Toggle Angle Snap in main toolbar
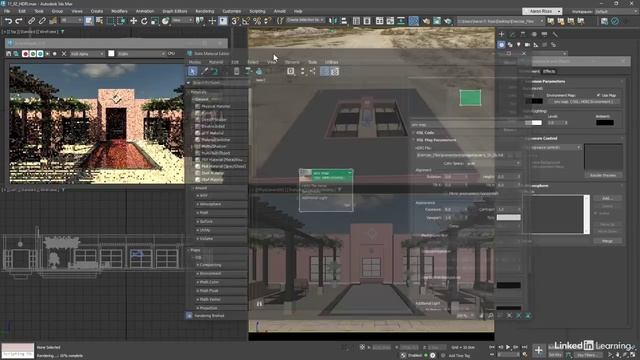Screen dimensions: 640x360 (246, 21)
